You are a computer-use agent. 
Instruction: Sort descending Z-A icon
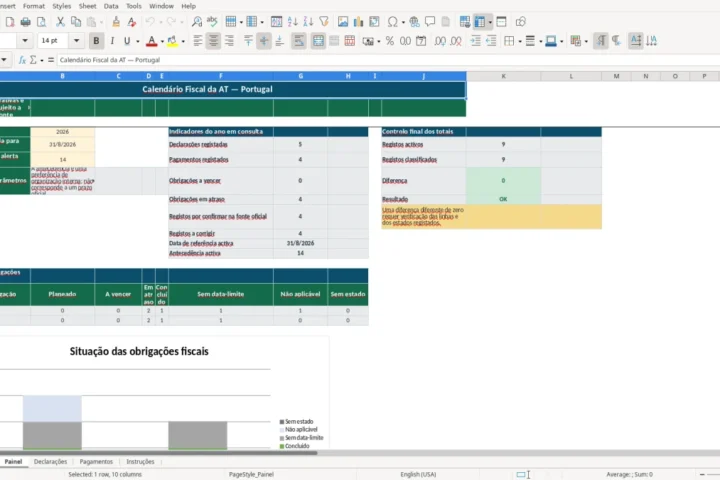(x=308, y=22)
